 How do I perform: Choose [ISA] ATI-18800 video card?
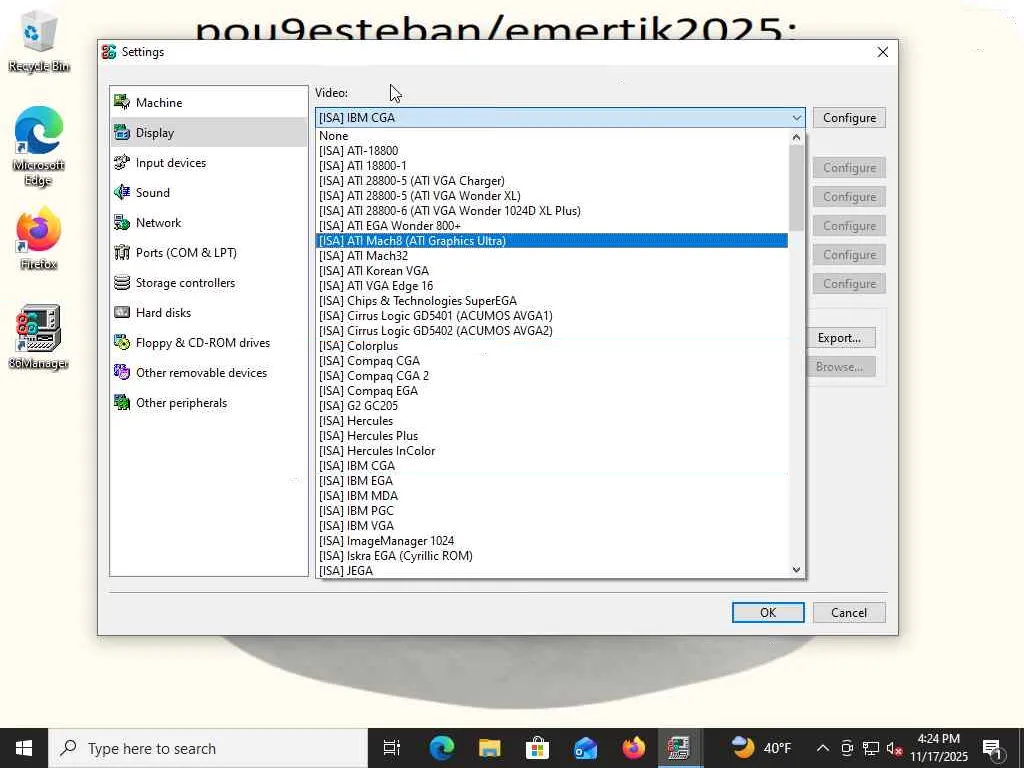pos(552,151)
